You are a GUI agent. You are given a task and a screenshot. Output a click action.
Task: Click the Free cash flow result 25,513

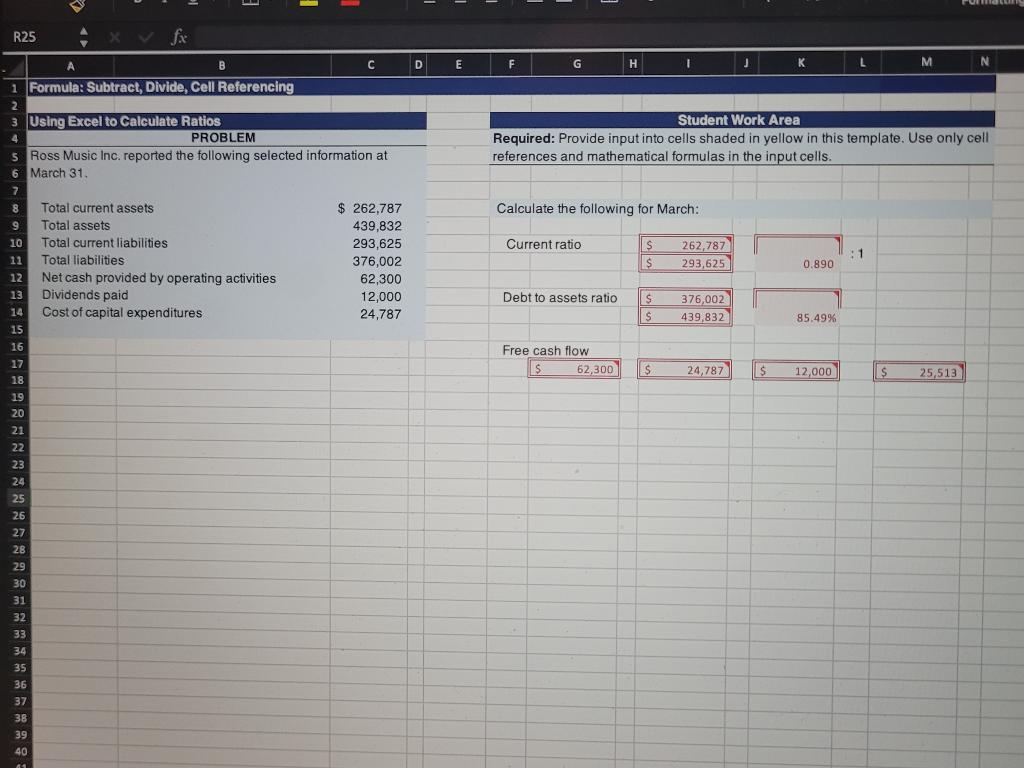pos(919,372)
